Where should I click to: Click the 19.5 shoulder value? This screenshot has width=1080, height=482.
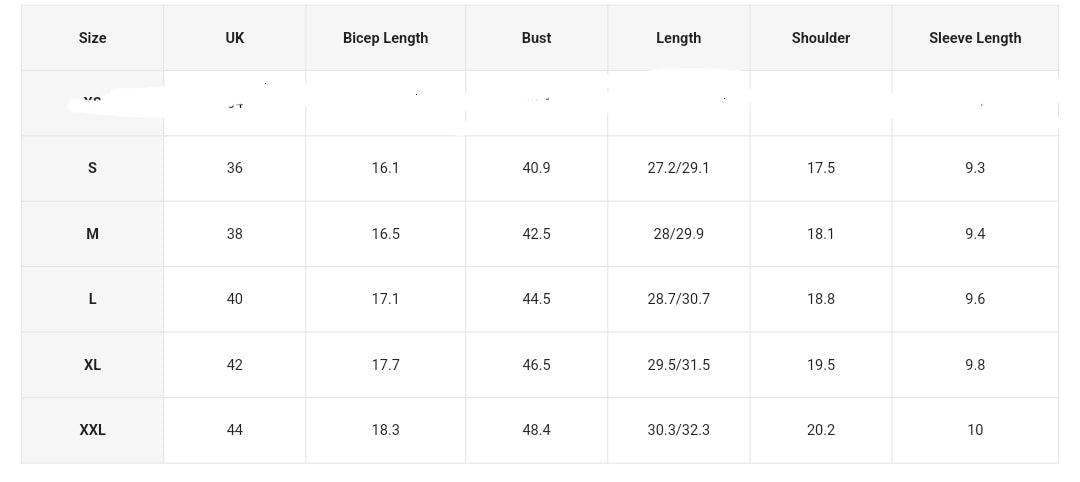coord(820,365)
